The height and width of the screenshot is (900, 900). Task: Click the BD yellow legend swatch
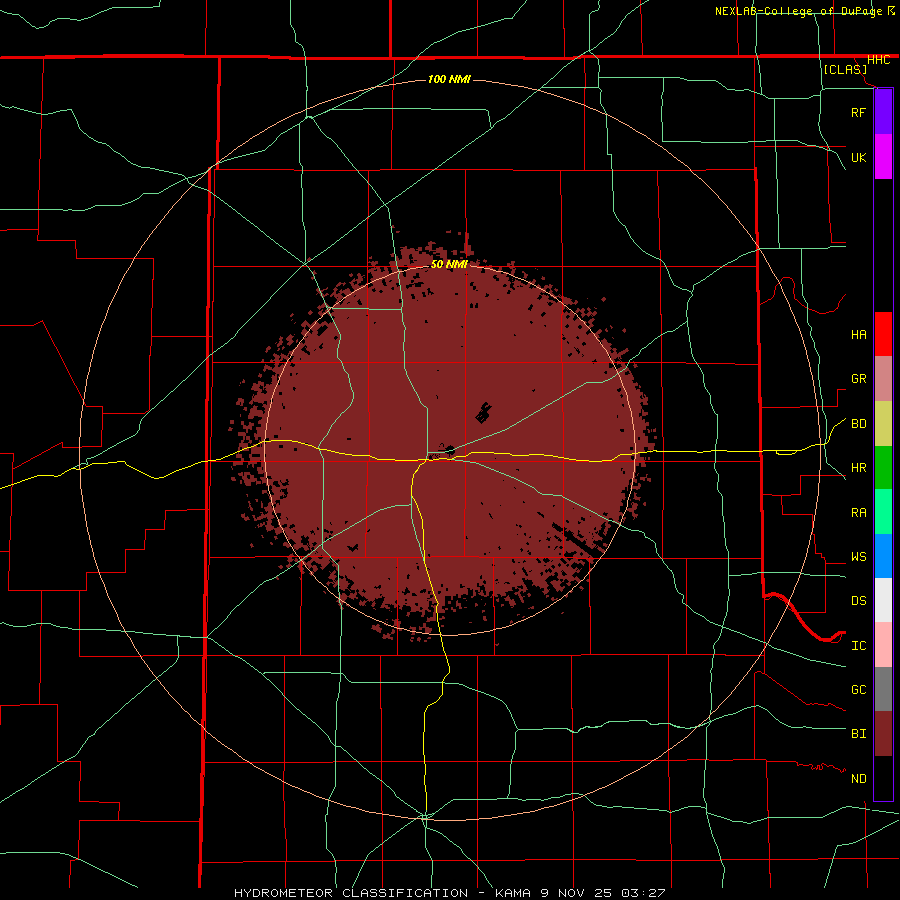point(883,424)
